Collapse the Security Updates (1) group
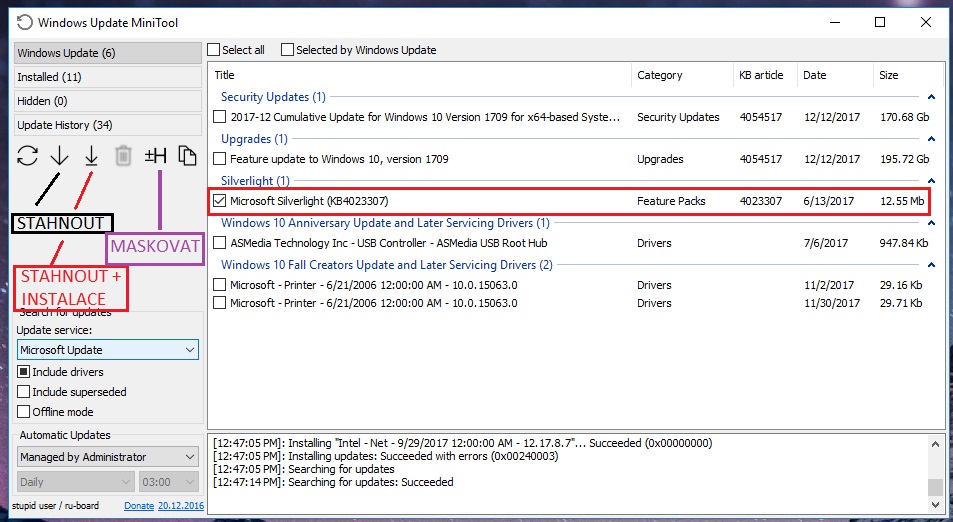Viewport: 953px width, 522px height. [x=931, y=97]
